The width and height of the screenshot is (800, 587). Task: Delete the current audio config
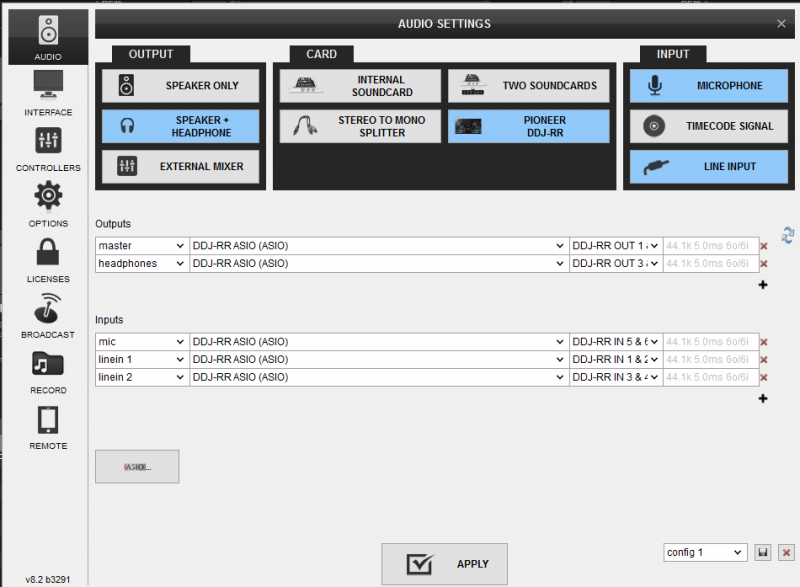[786, 553]
